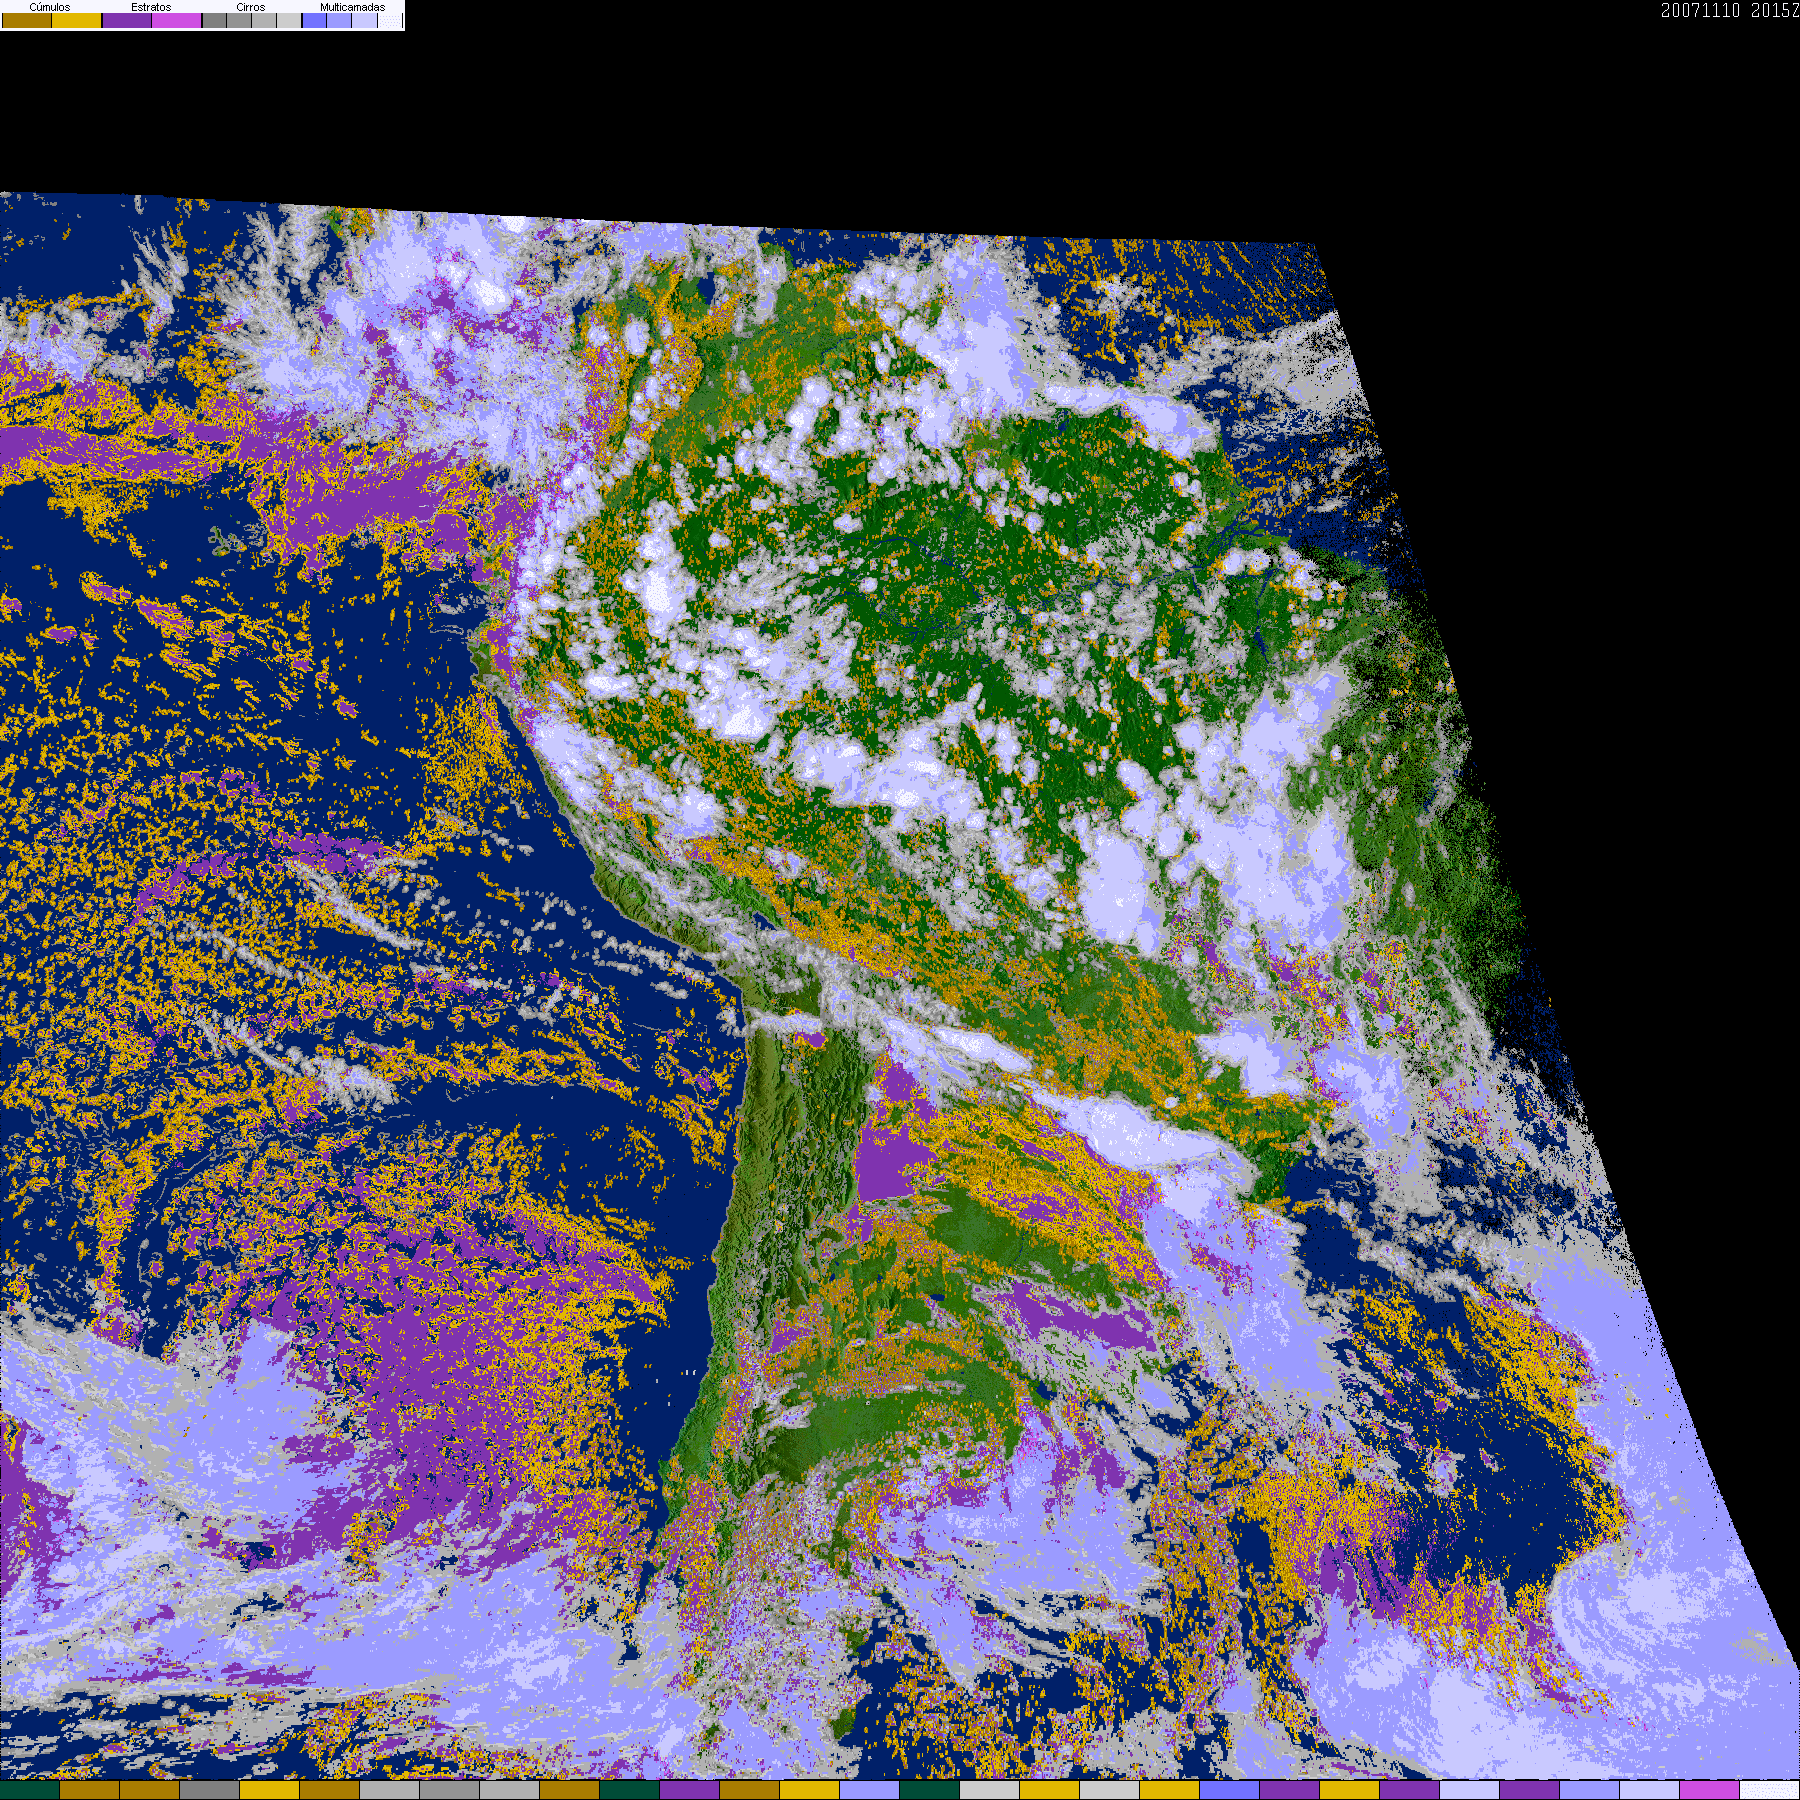Click the magenta cell in the bottom strip

[x=1710, y=1790]
